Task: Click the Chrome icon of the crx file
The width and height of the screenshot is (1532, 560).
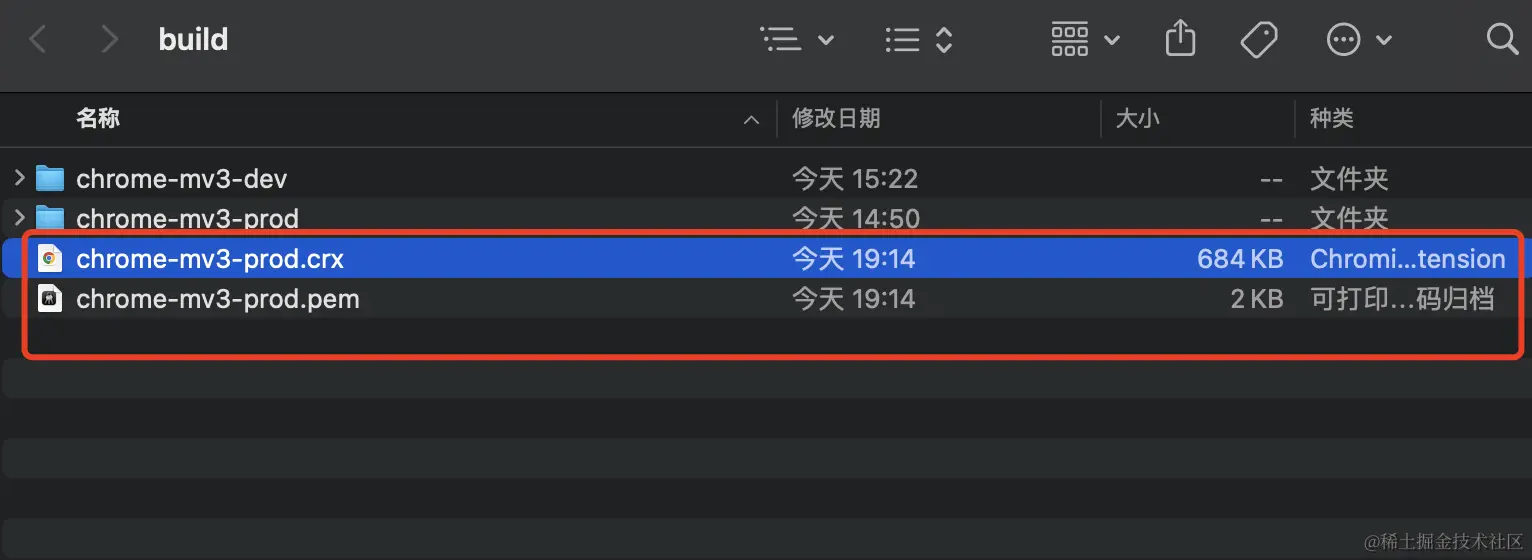Action: coord(49,259)
